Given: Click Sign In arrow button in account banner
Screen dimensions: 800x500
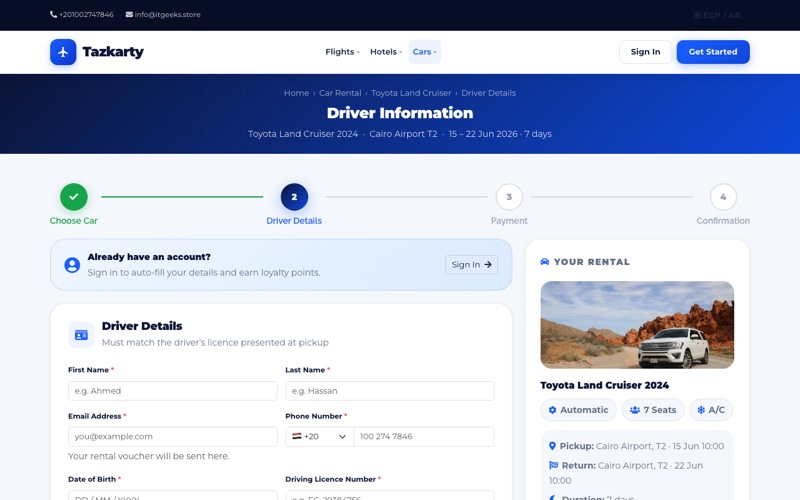Looking at the screenshot, I should click(x=471, y=265).
